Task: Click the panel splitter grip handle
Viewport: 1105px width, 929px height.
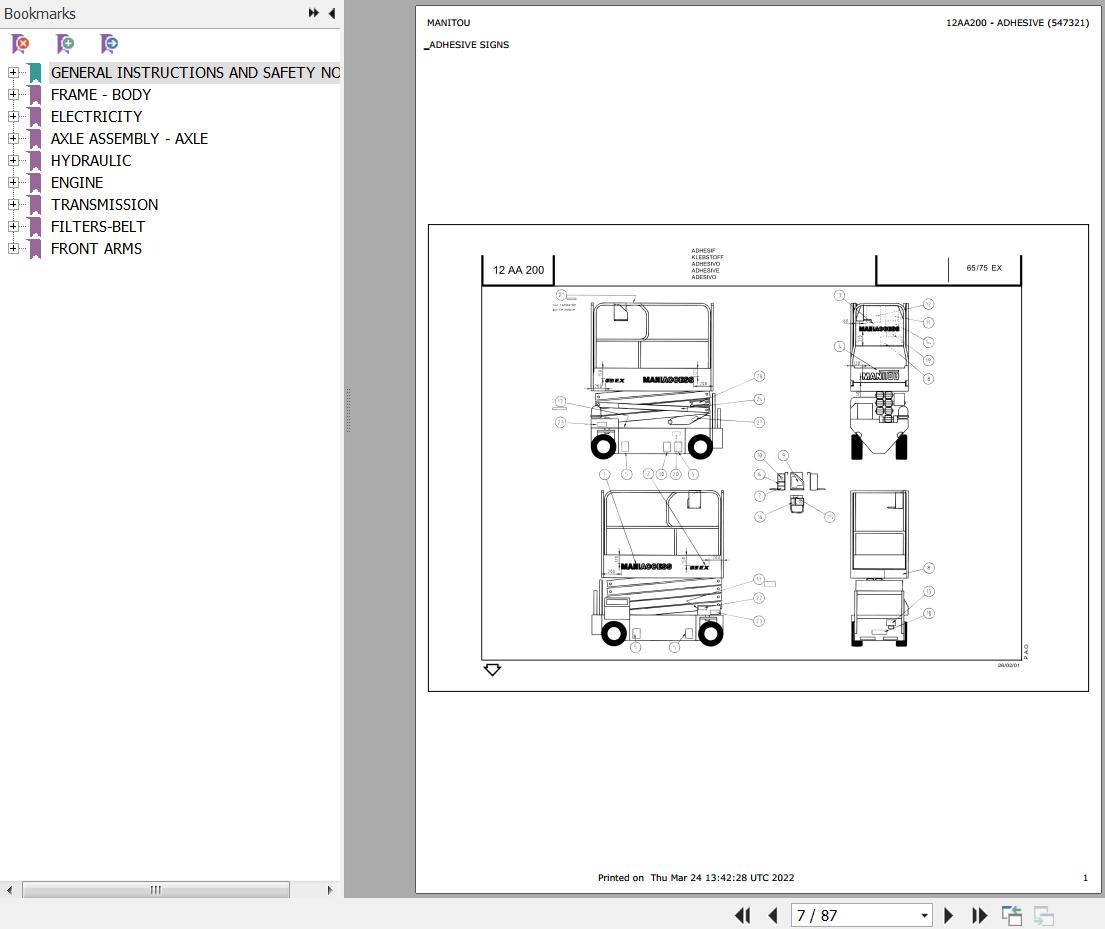Action: point(348,409)
